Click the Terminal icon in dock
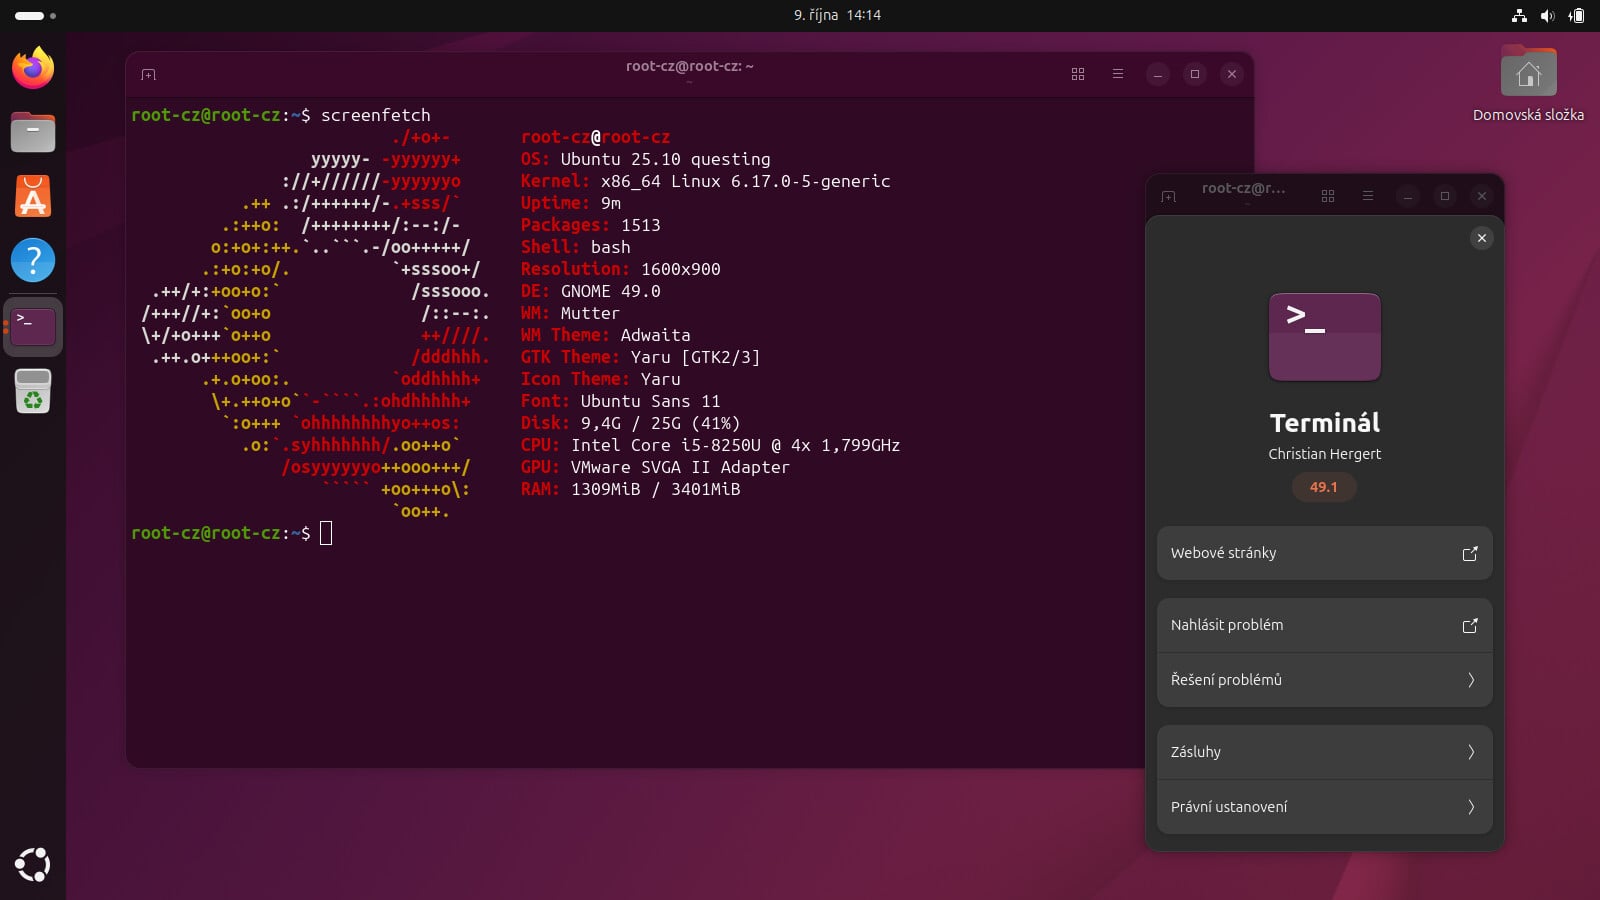The width and height of the screenshot is (1600, 900). [33, 326]
